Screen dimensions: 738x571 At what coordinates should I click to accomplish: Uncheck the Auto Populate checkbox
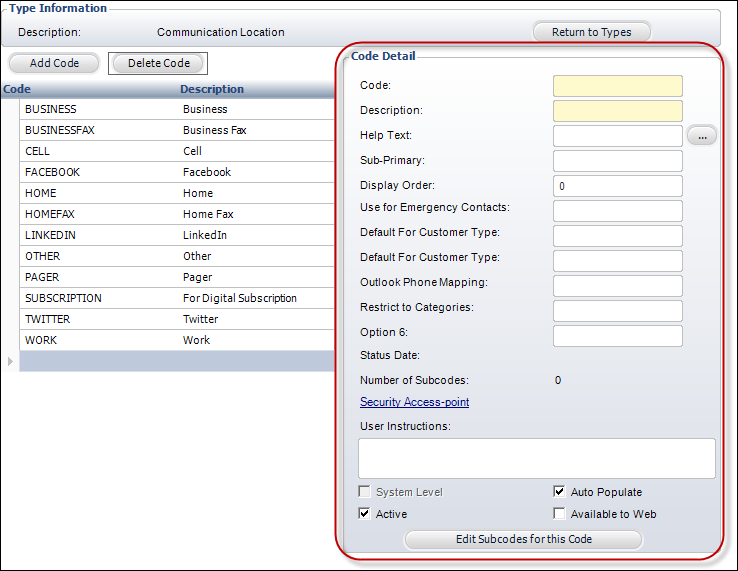point(560,492)
